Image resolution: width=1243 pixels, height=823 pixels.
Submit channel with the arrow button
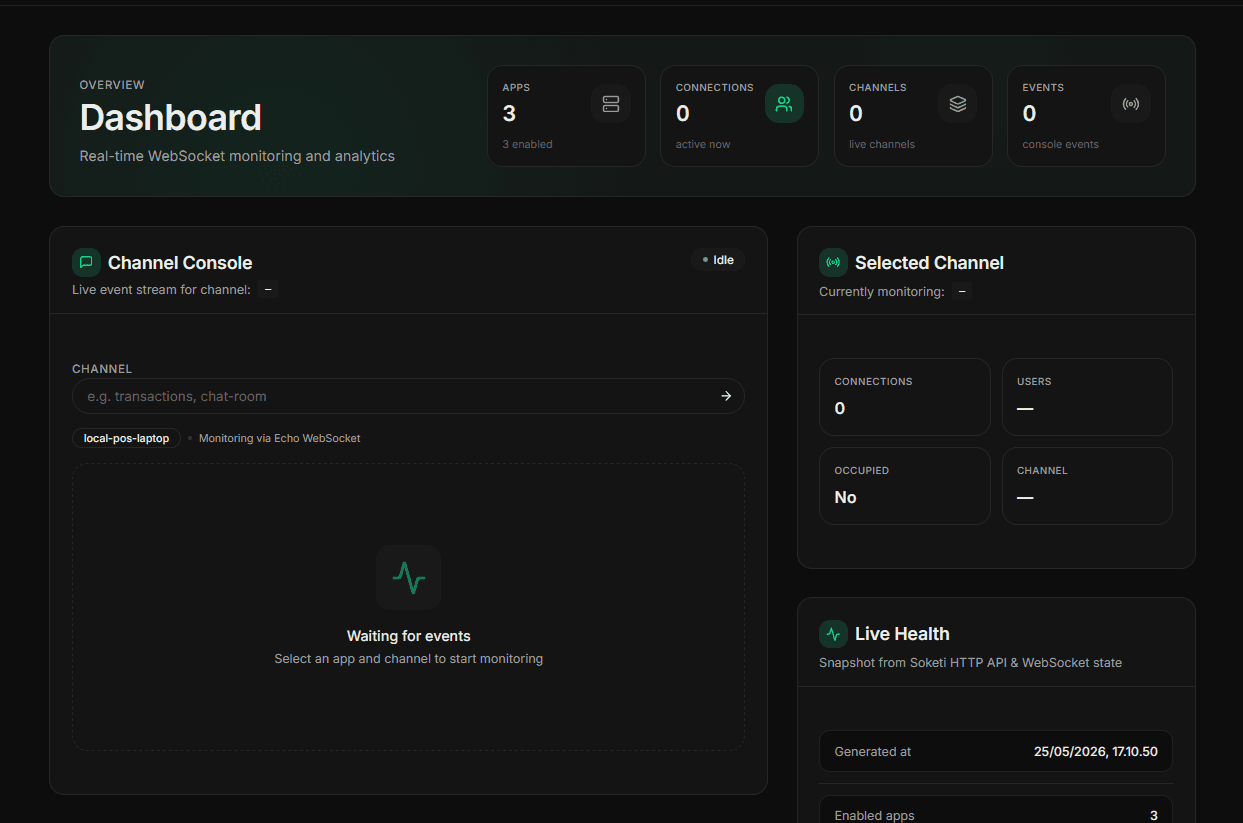pos(726,396)
